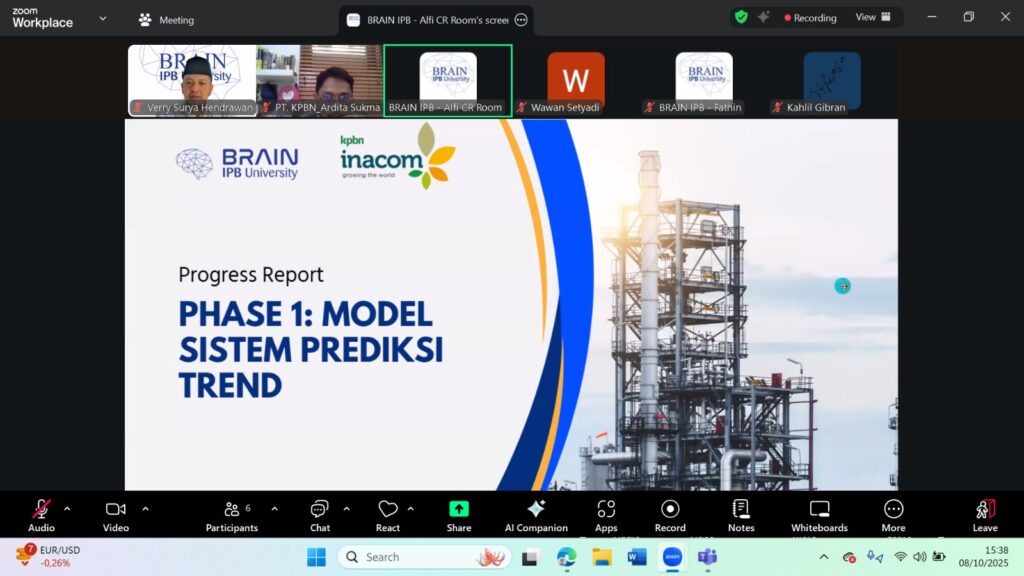Leave the meeting
Viewport: 1024px width, 576px height.
coord(985,515)
